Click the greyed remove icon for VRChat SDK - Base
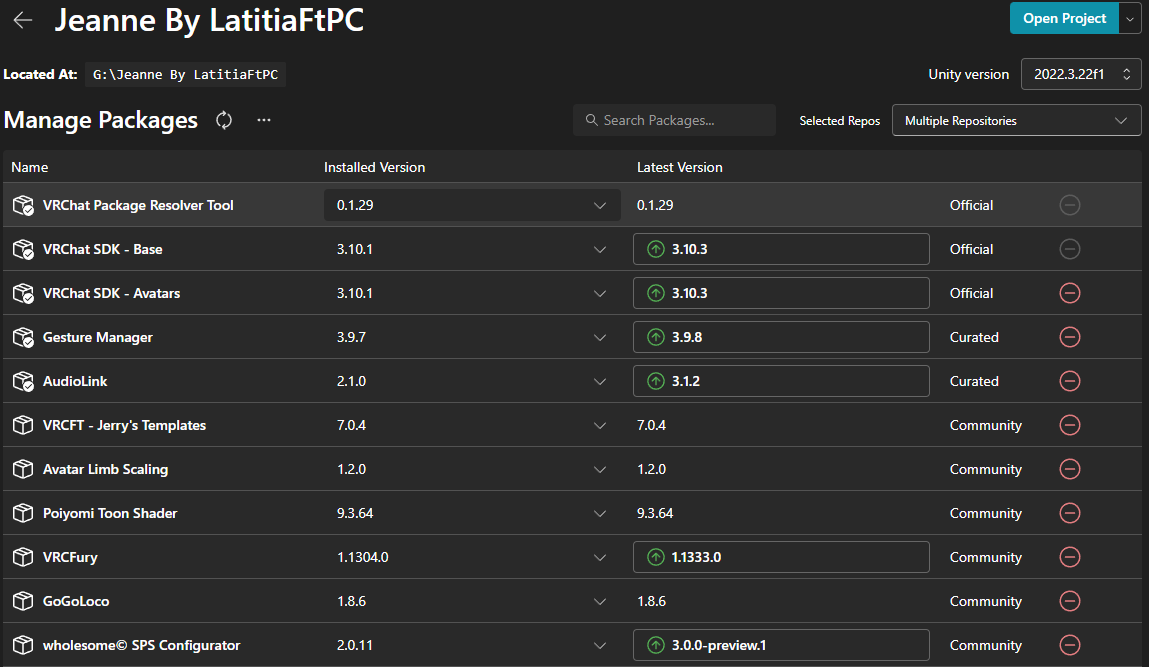 (x=1070, y=249)
